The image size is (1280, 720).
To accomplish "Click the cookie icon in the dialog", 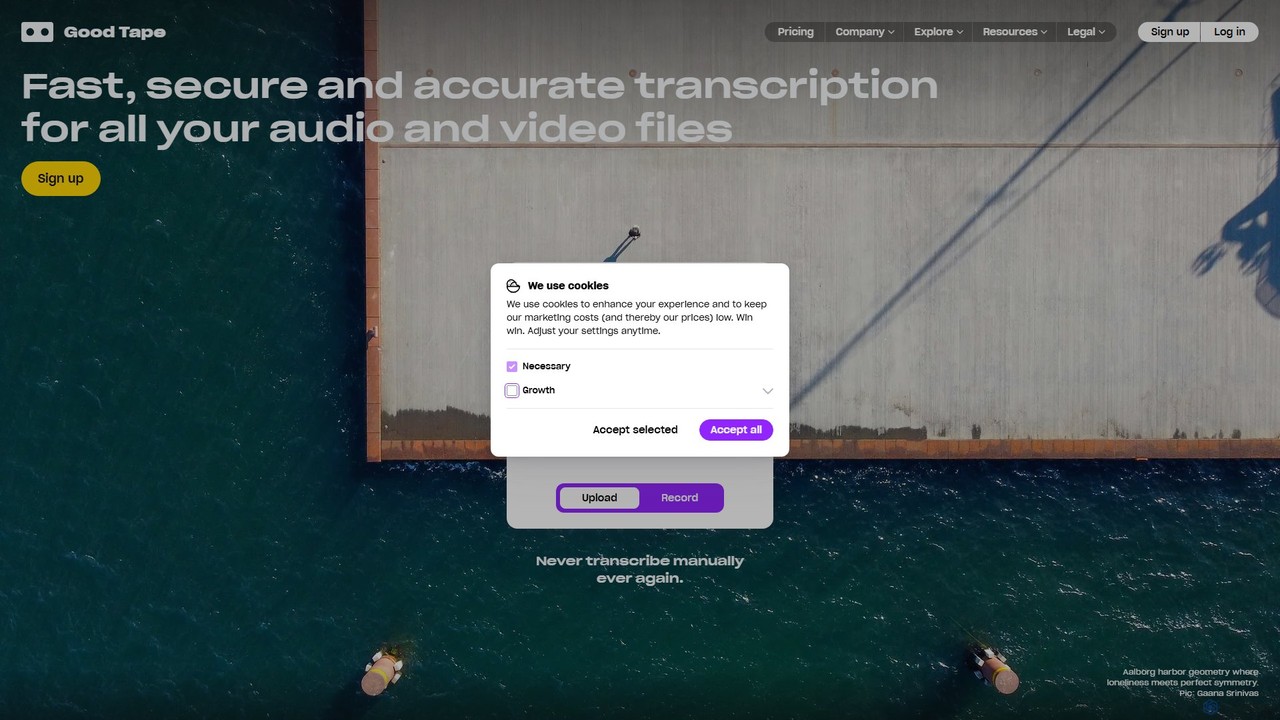I will pyautogui.click(x=513, y=286).
